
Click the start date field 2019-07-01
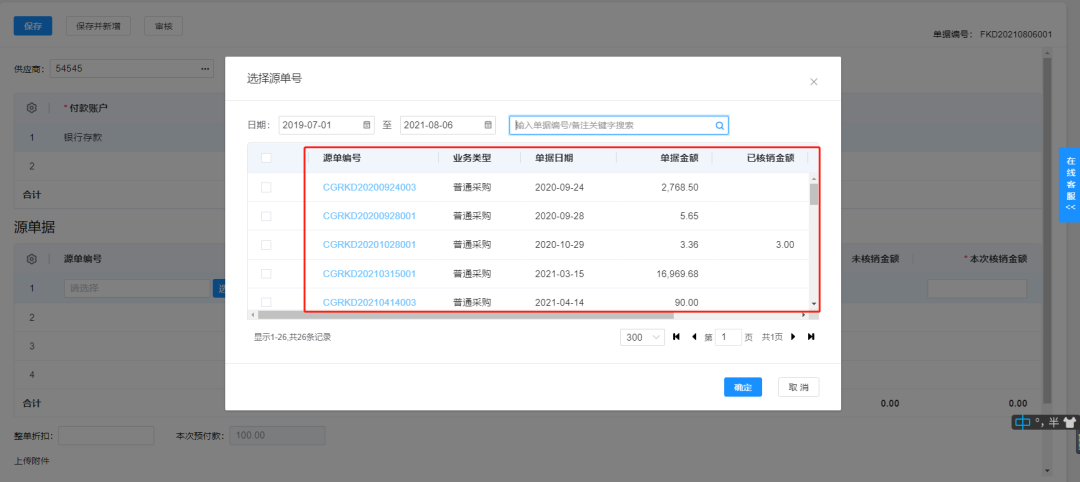click(326, 125)
